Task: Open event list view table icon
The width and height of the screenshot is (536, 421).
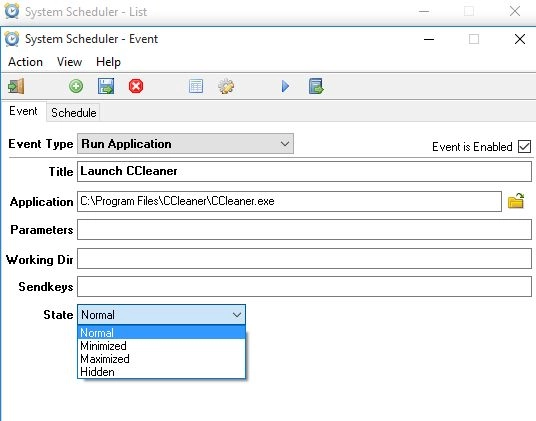Action: tap(196, 86)
